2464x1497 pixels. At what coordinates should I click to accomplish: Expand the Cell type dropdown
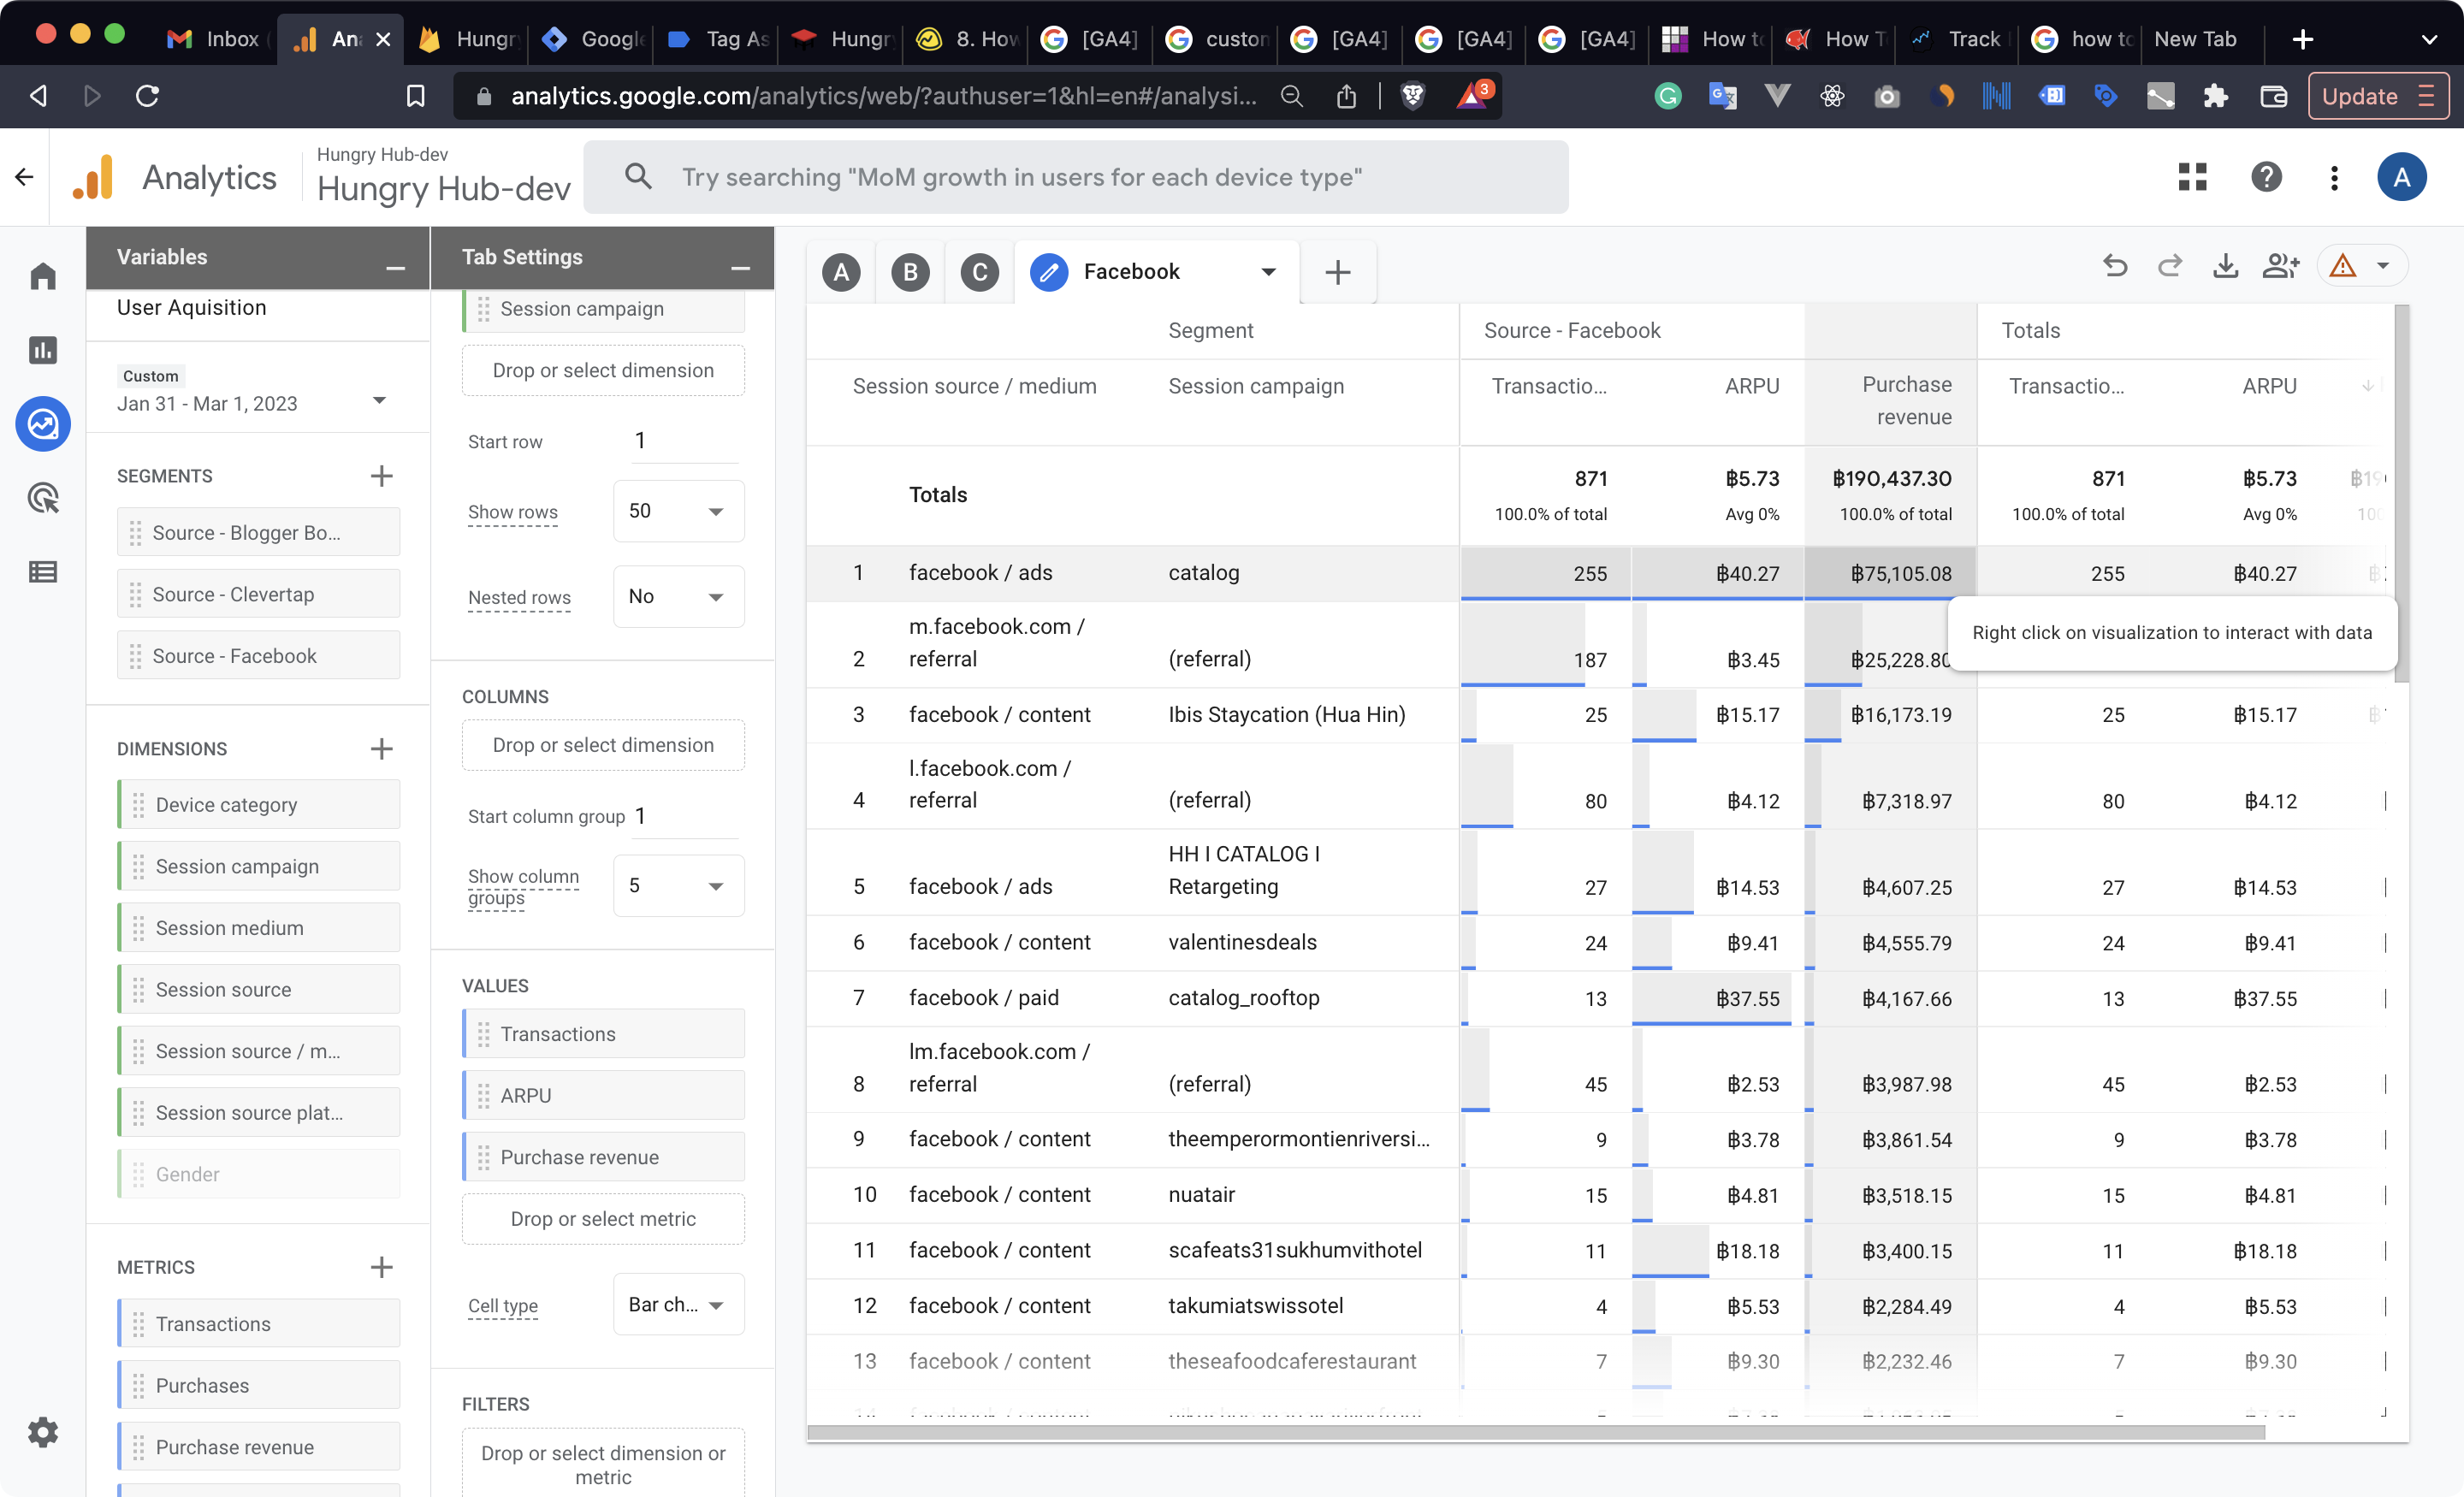pos(678,1305)
